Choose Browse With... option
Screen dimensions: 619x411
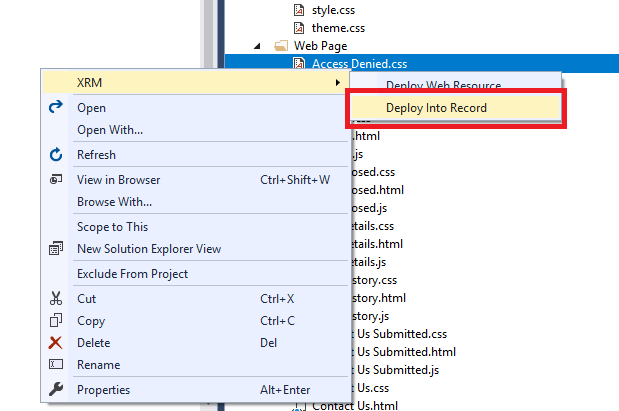tap(112, 202)
